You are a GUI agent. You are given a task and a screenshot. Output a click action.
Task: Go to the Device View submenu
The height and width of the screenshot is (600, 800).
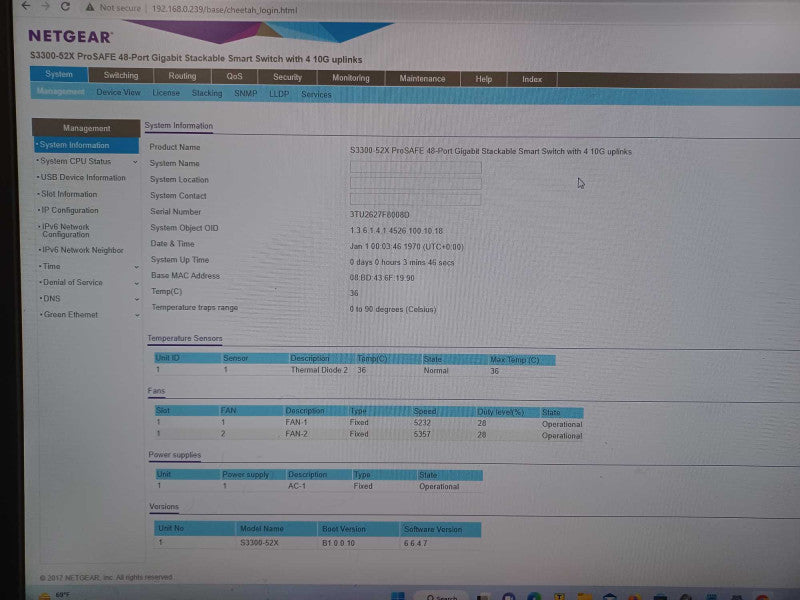coord(118,92)
